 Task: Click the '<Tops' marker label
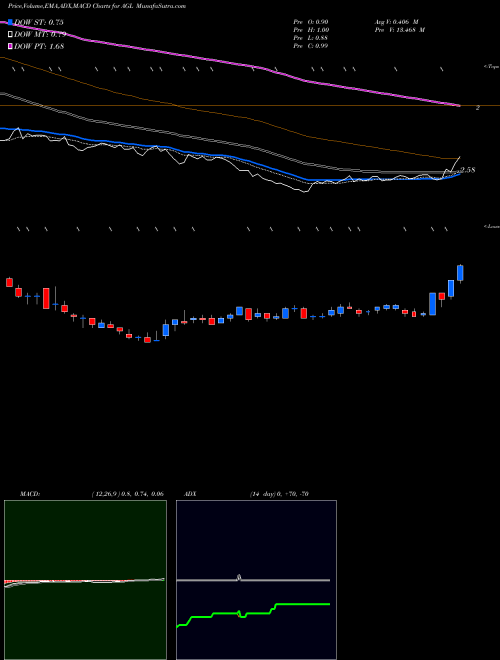click(x=492, y=67)
